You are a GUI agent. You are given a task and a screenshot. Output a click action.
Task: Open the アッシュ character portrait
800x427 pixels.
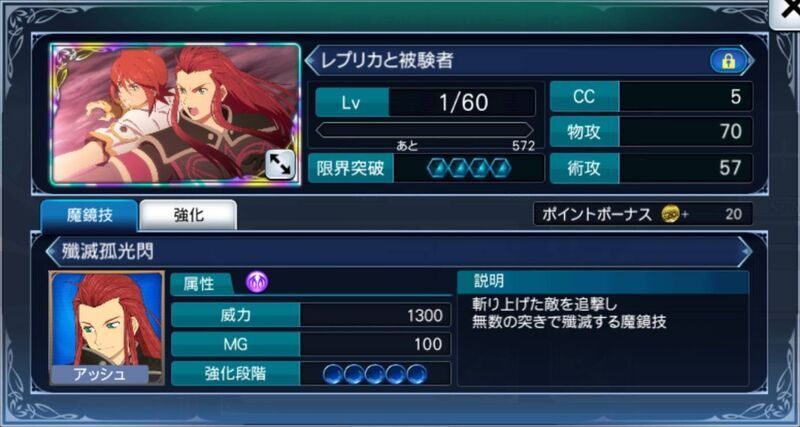107,328
